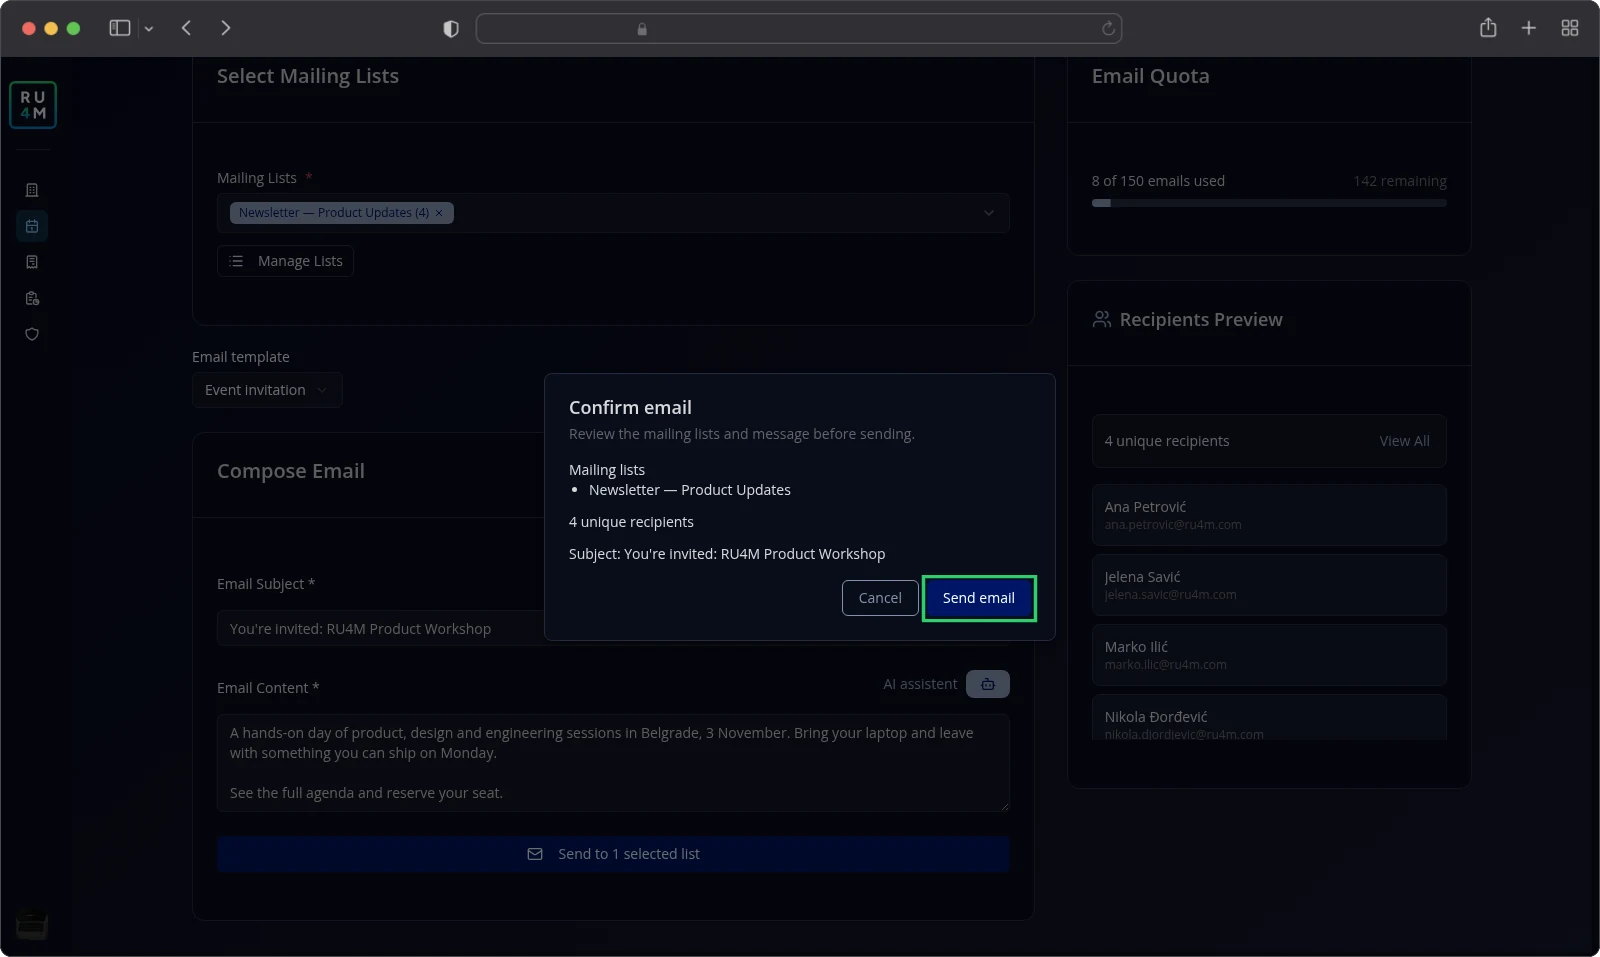Open a new tab with plus icon
The height and width of the screenshot is (957, 1600).
[1529, 28]
